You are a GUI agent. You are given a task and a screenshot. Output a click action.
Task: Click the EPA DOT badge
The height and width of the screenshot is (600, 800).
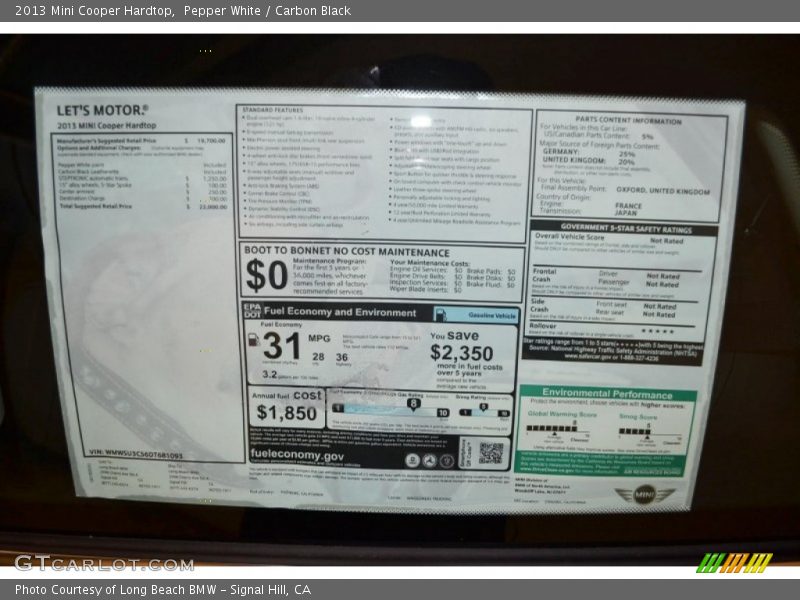250,313
